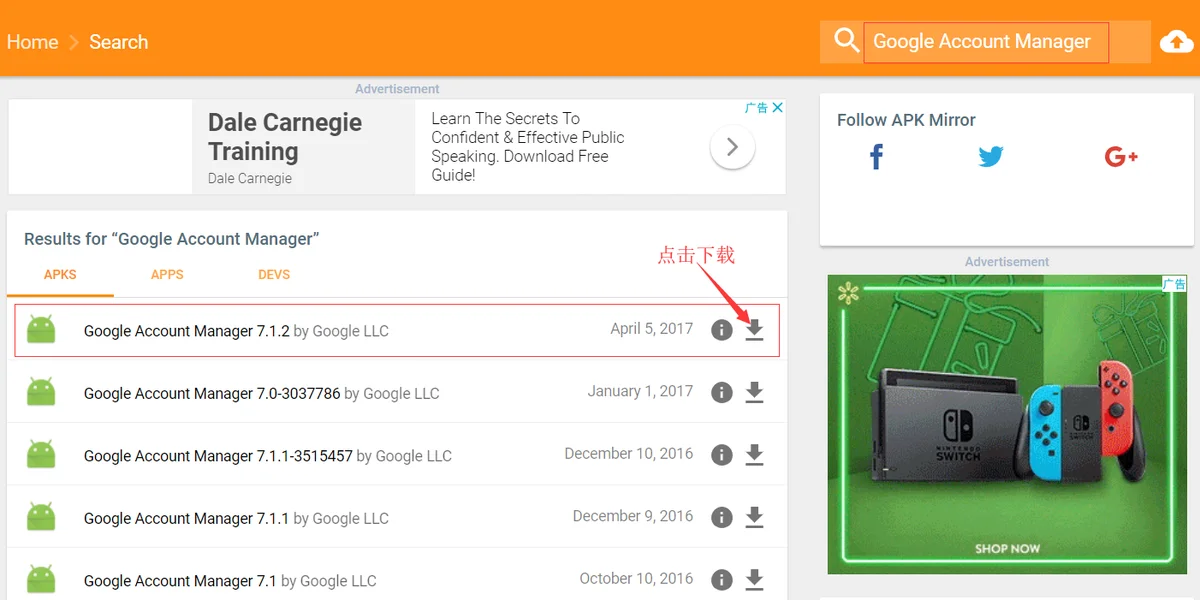
Task: Switch to the APKS tab
Action: (x=60, y=274)
